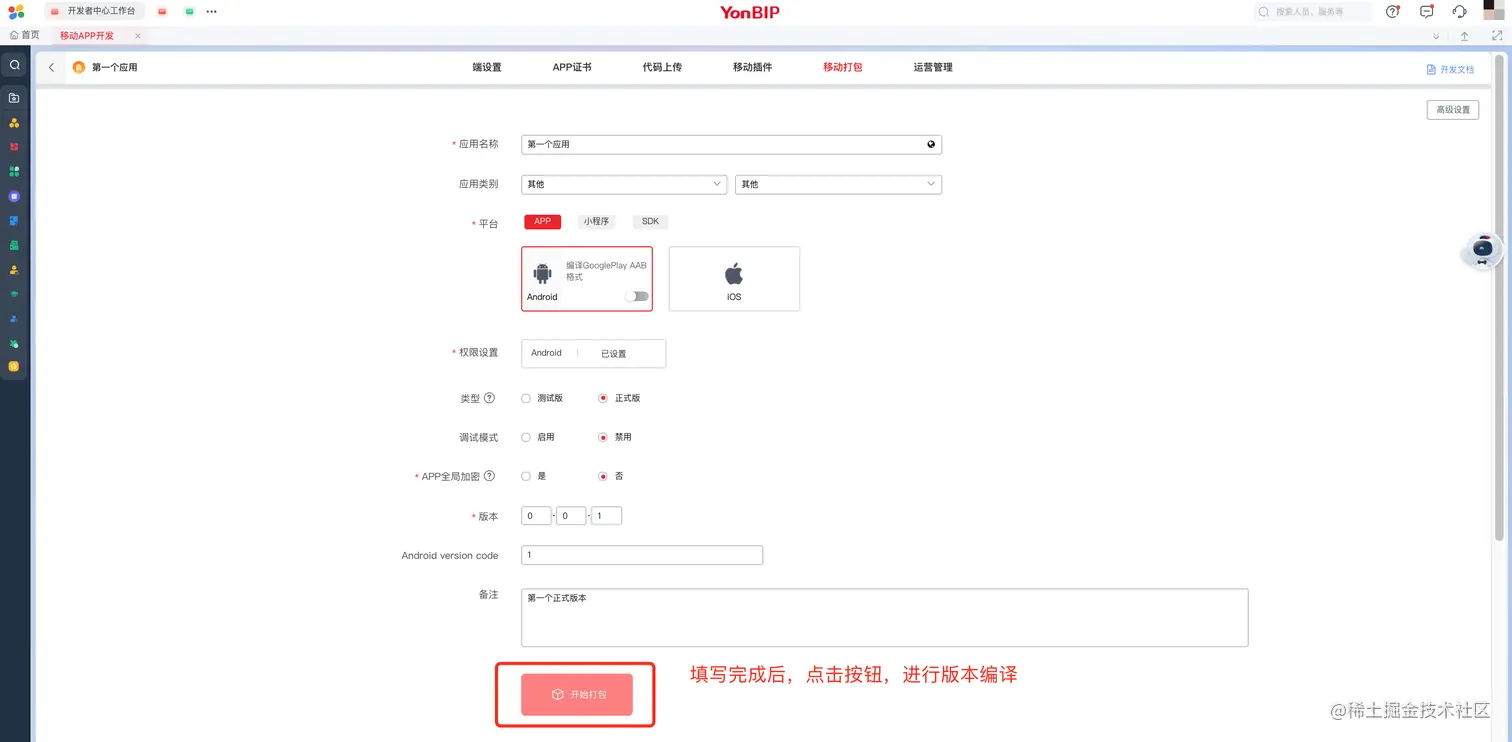Click the upload arrow icon in tab bar
Viewport: 1512px width, 742px height.
pos(1464,36)
